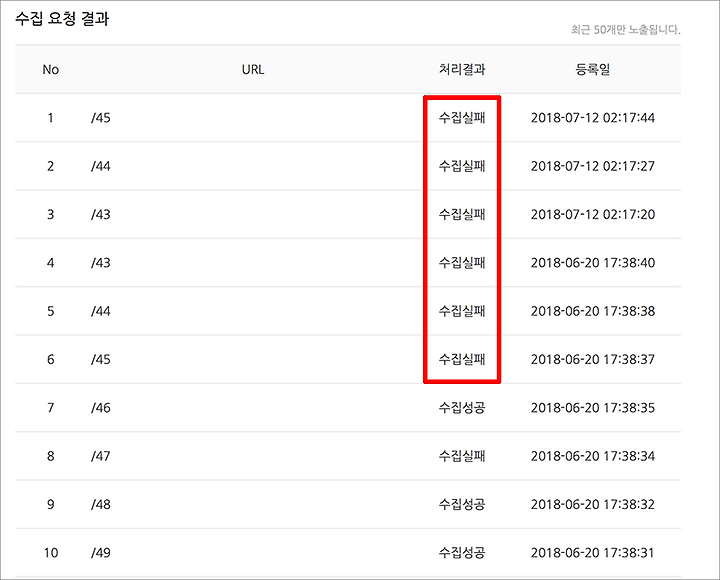Select 수집성공 result in row 9
The image size is (720, 580).
coord(462,505)
